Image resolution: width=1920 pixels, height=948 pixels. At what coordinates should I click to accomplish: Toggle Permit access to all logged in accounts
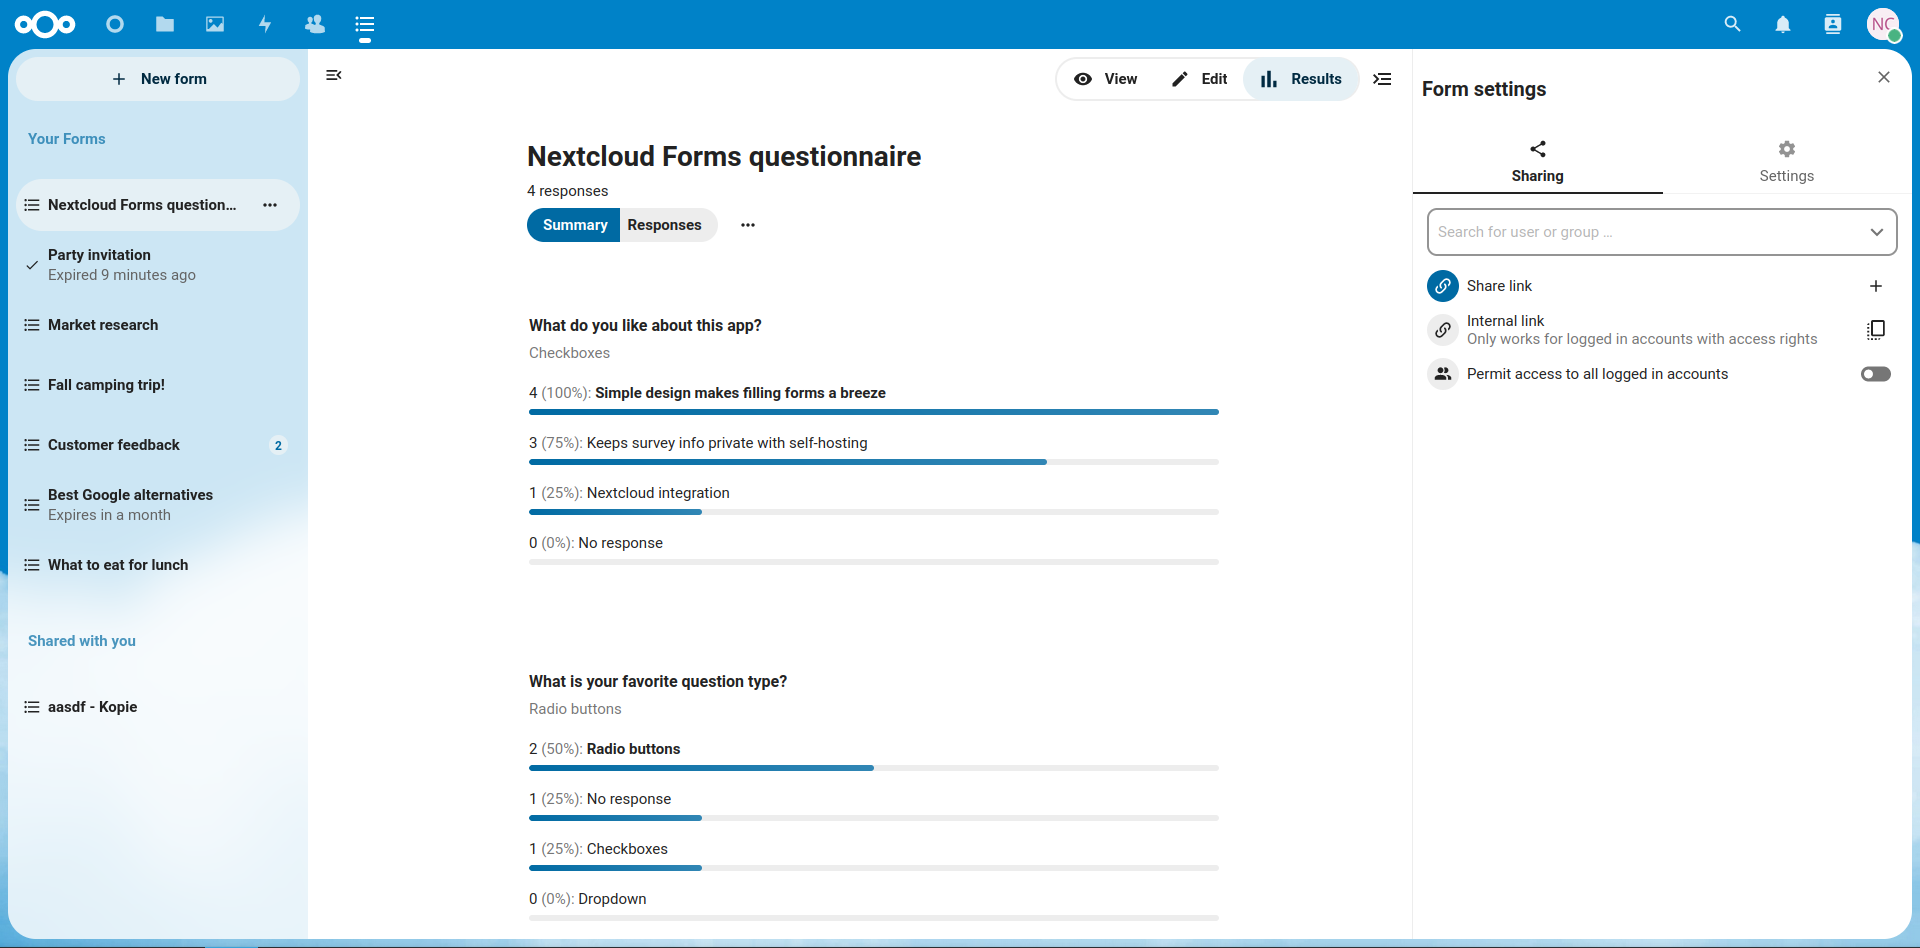[x=1876, y=374]
